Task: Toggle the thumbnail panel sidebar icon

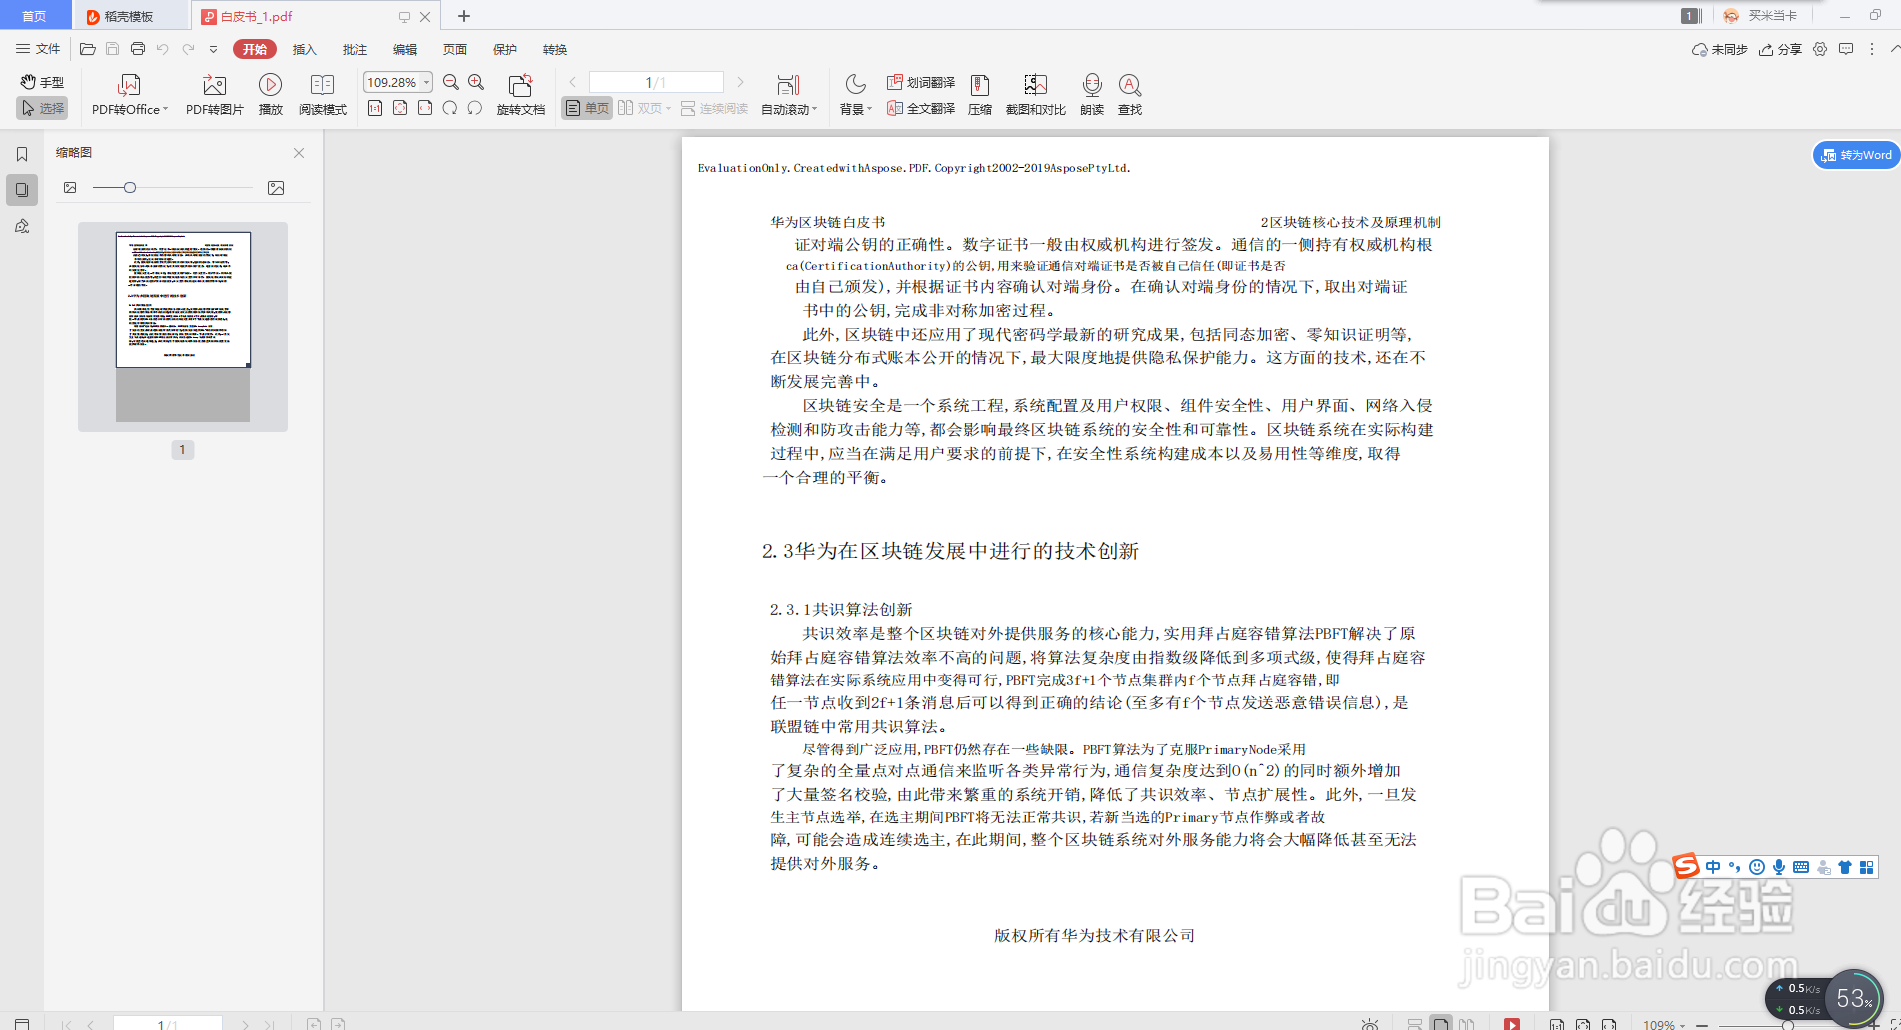Action: tap(22, 189)
